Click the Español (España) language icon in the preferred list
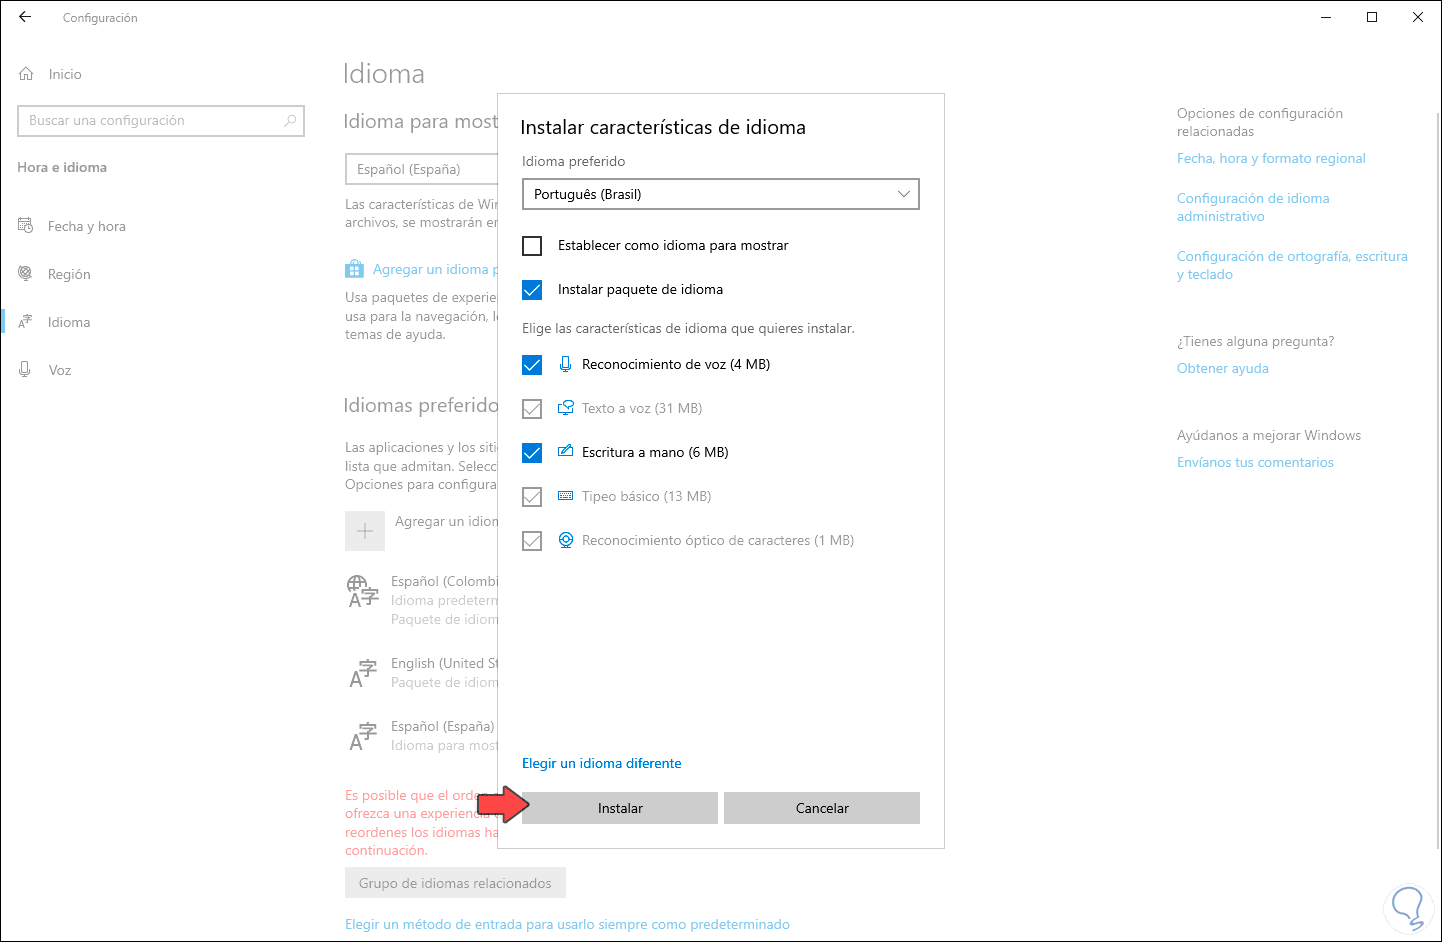 362,736
